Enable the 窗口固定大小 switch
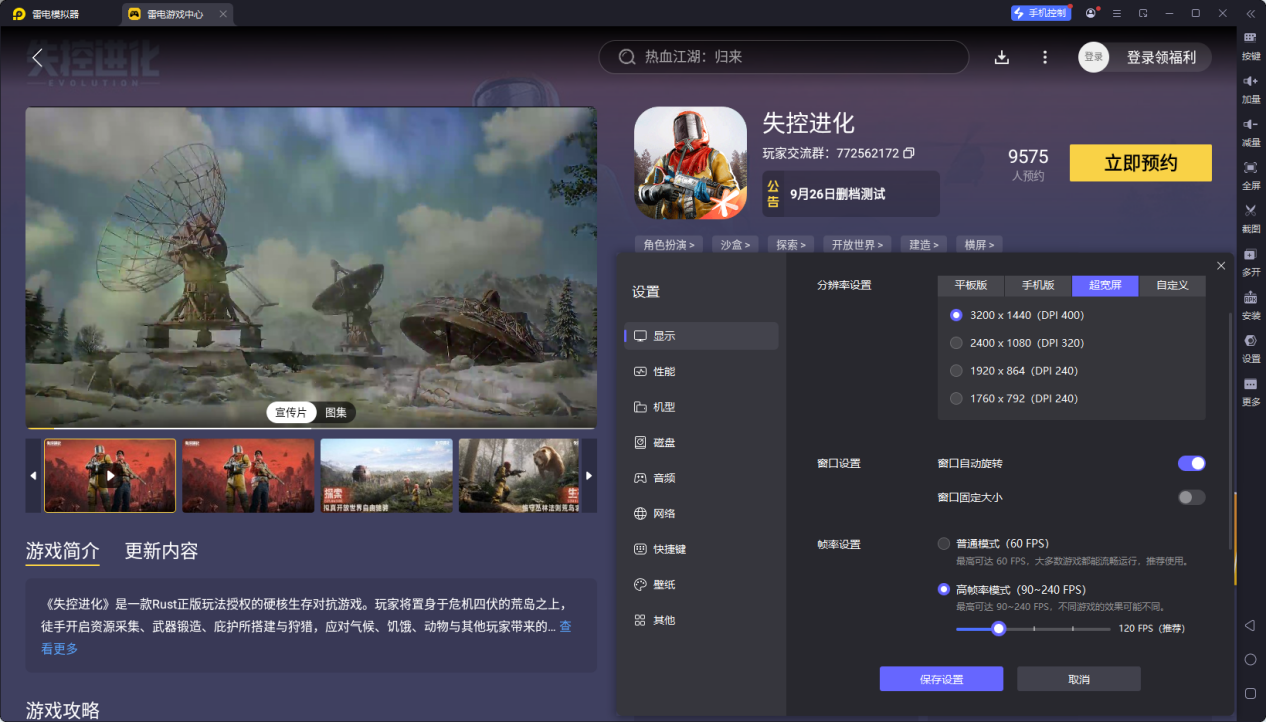The height and width of the screenshot is (722, 1266). pos(1191,497)
